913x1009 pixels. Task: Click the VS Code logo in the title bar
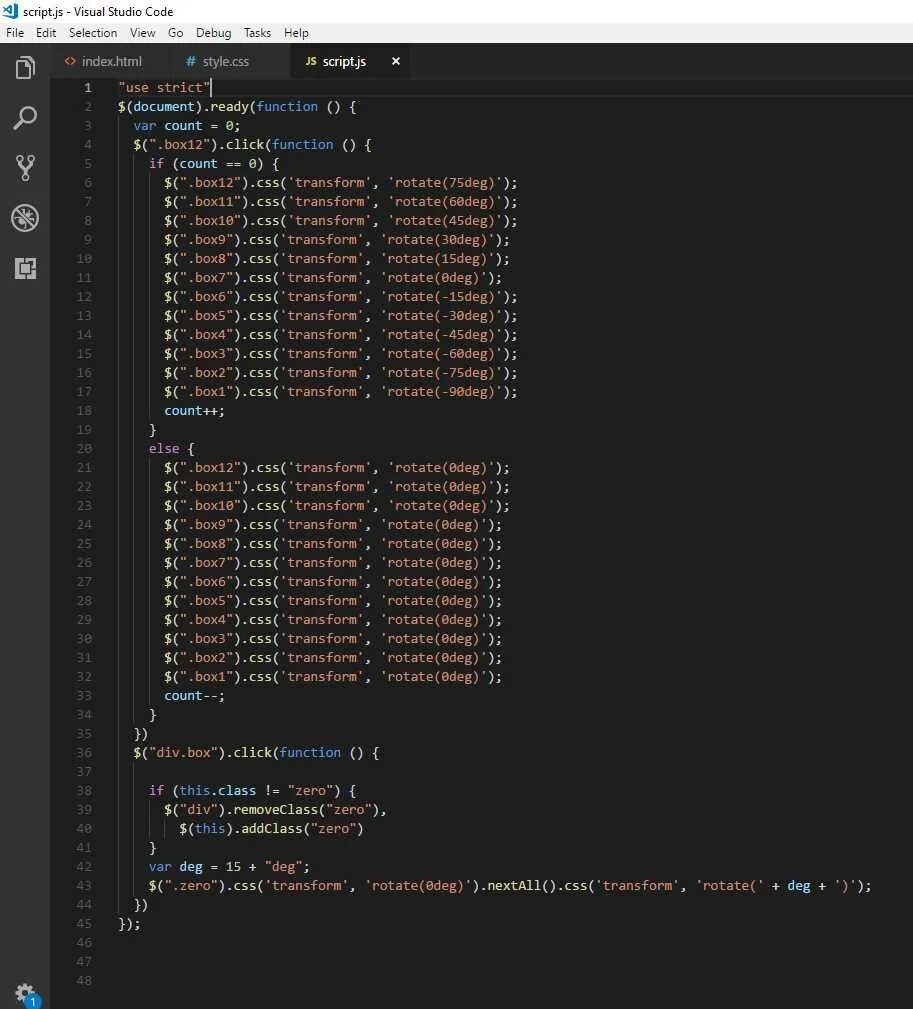10,11
